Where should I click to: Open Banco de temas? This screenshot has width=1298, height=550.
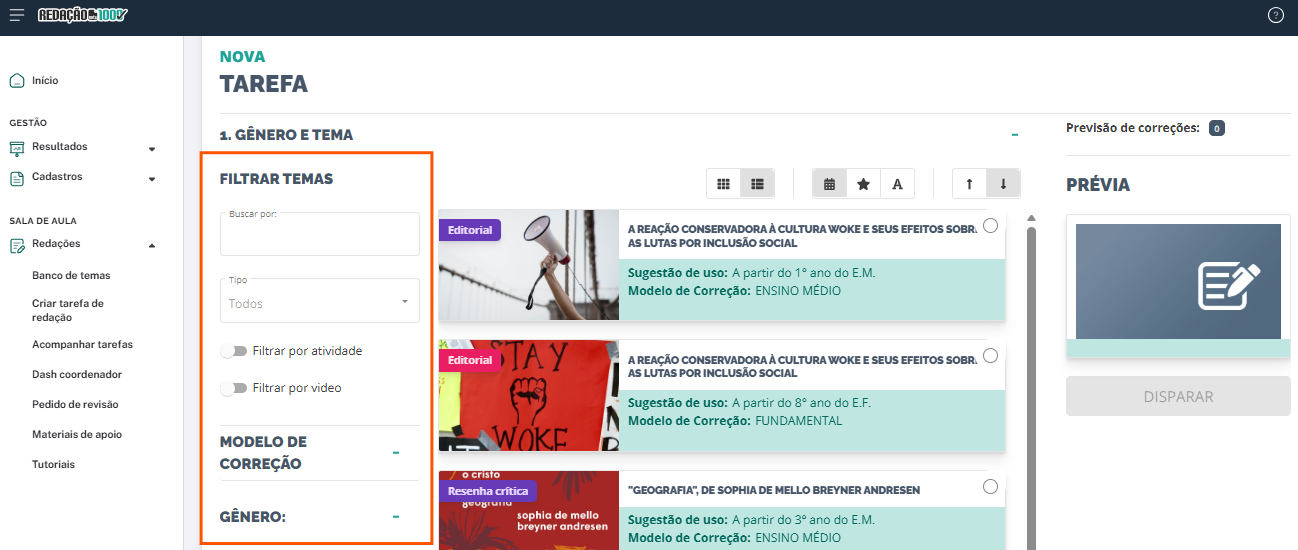point(71,275)
